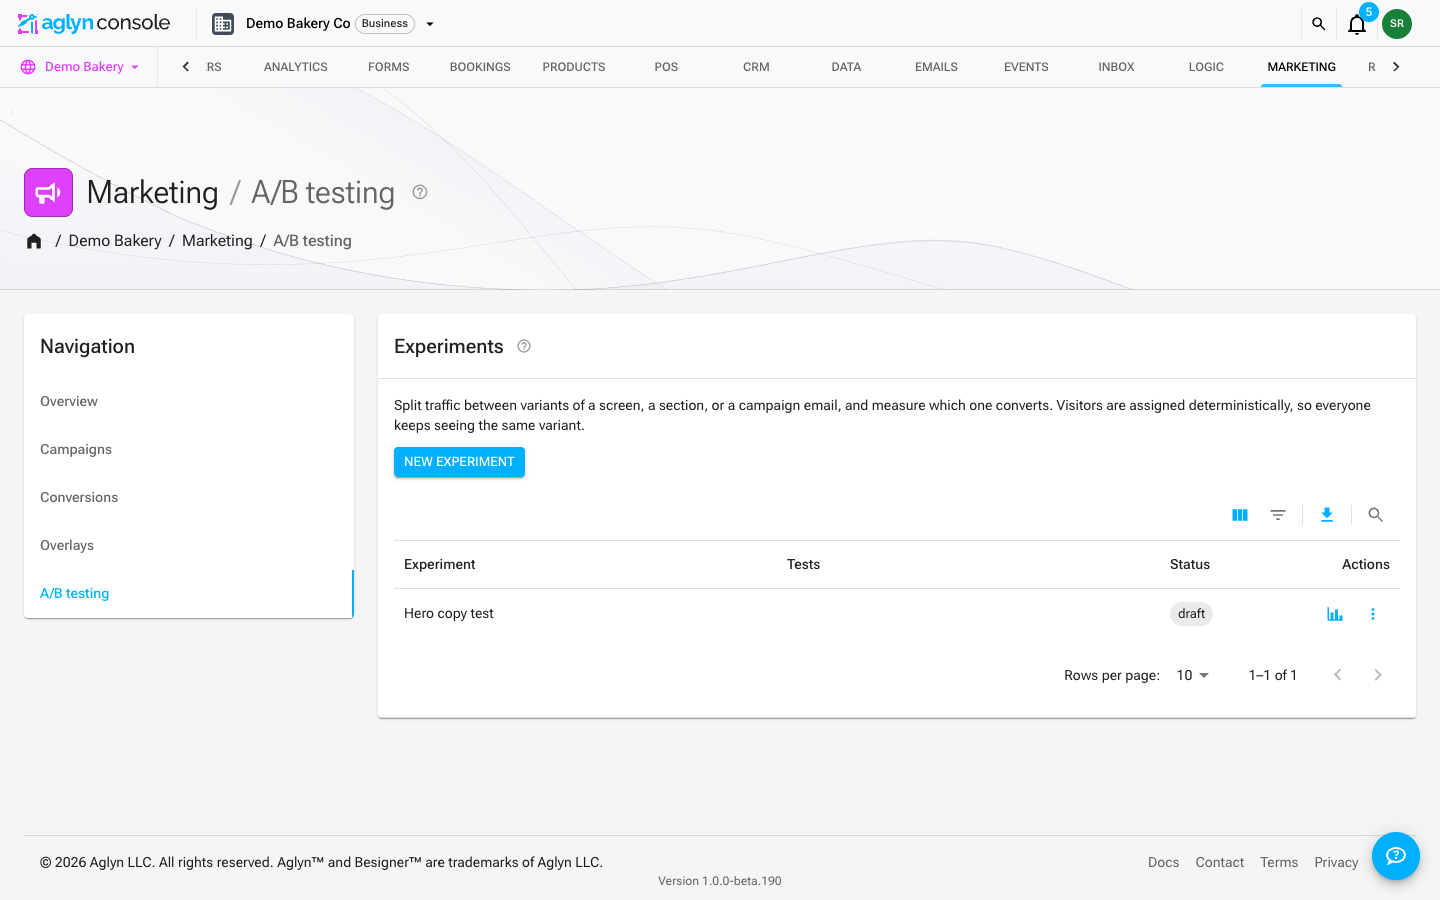Open the Terms footer link
The image size is (1440, 900).
pyautogui.click(x=1279, y=862)
